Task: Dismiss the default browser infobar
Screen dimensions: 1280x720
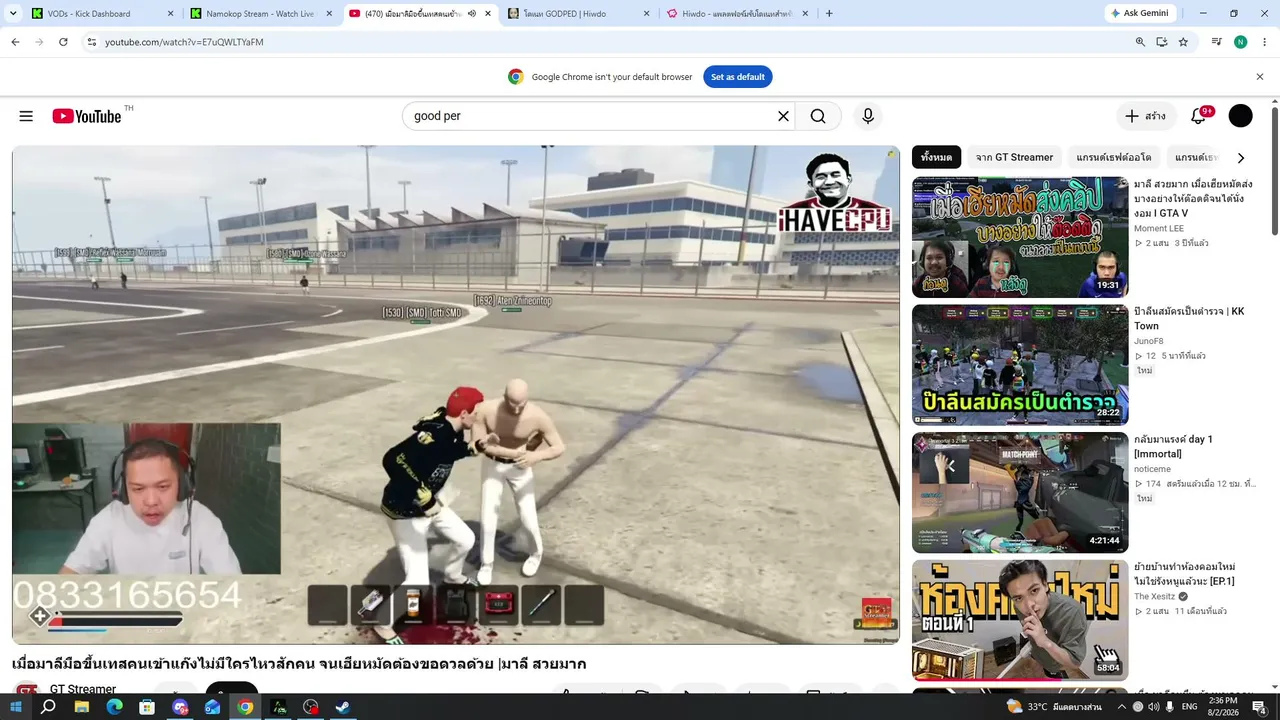Action: click(x=1260, y=77)
